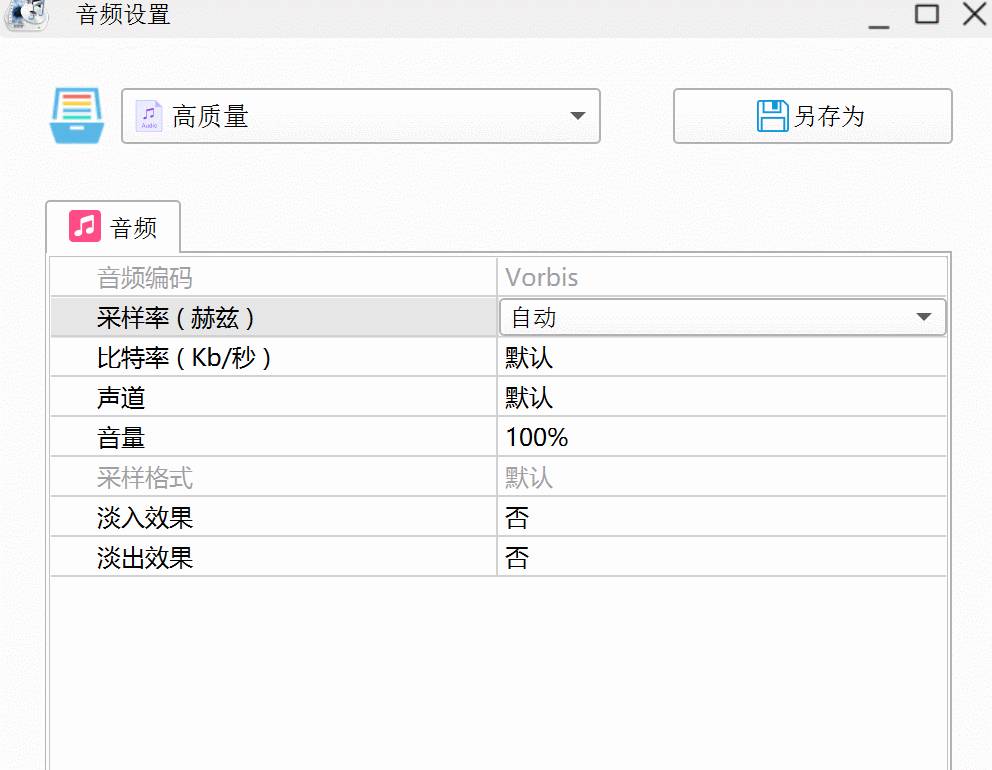Click the 另存为 save-as button
The width and height of the screenshot is (992, 770).
[812, 115]
